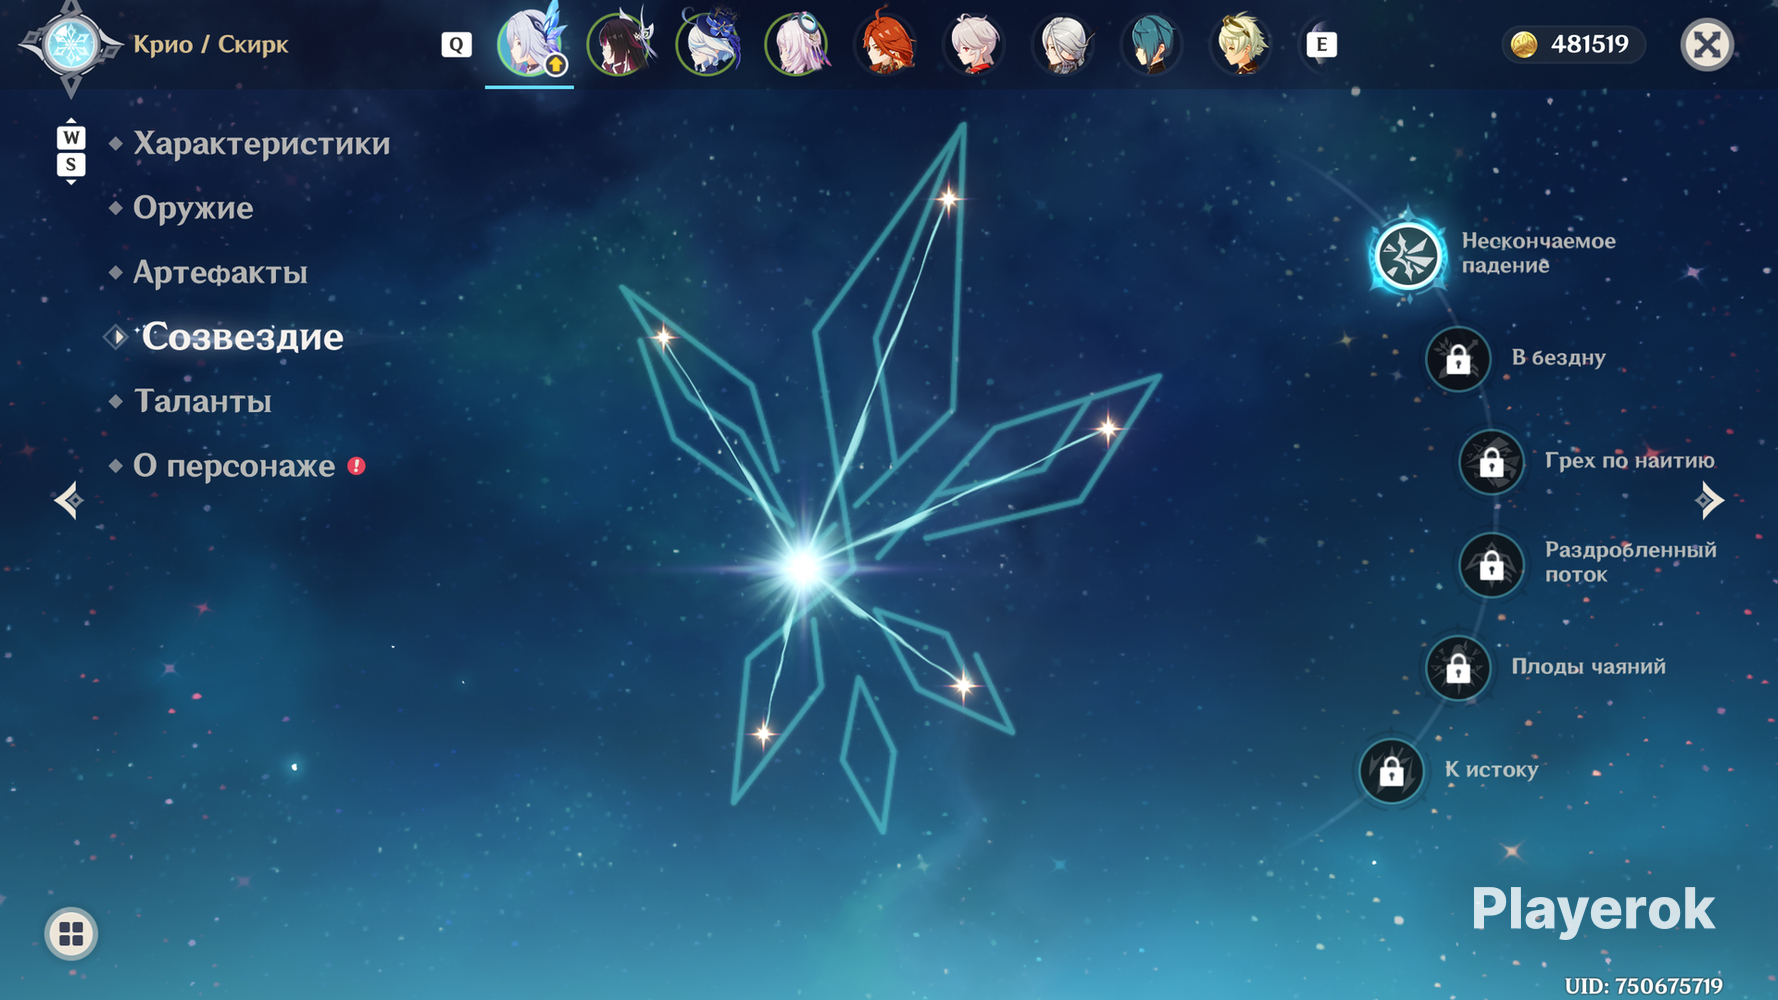
Task: Open the О персонаже section
Action: point(234,466)
